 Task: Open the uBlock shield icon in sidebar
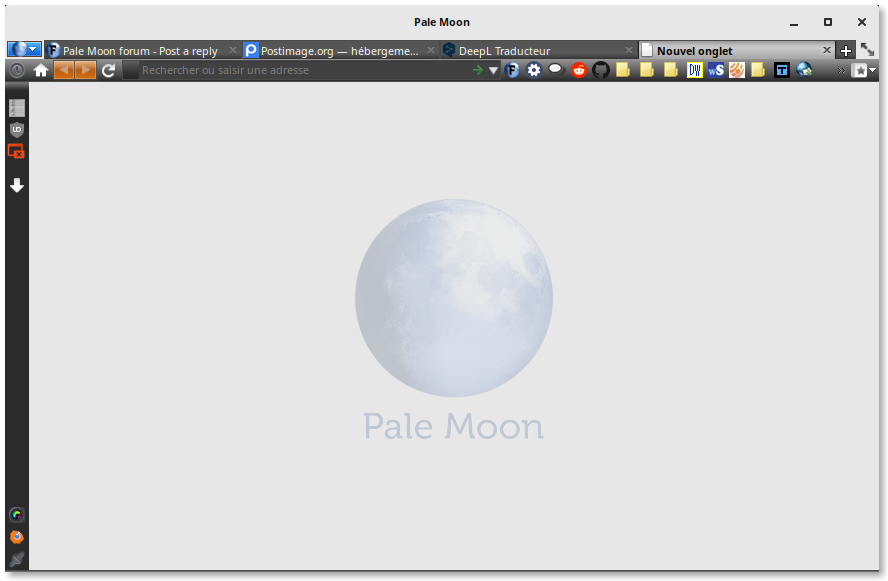point(17,130)
